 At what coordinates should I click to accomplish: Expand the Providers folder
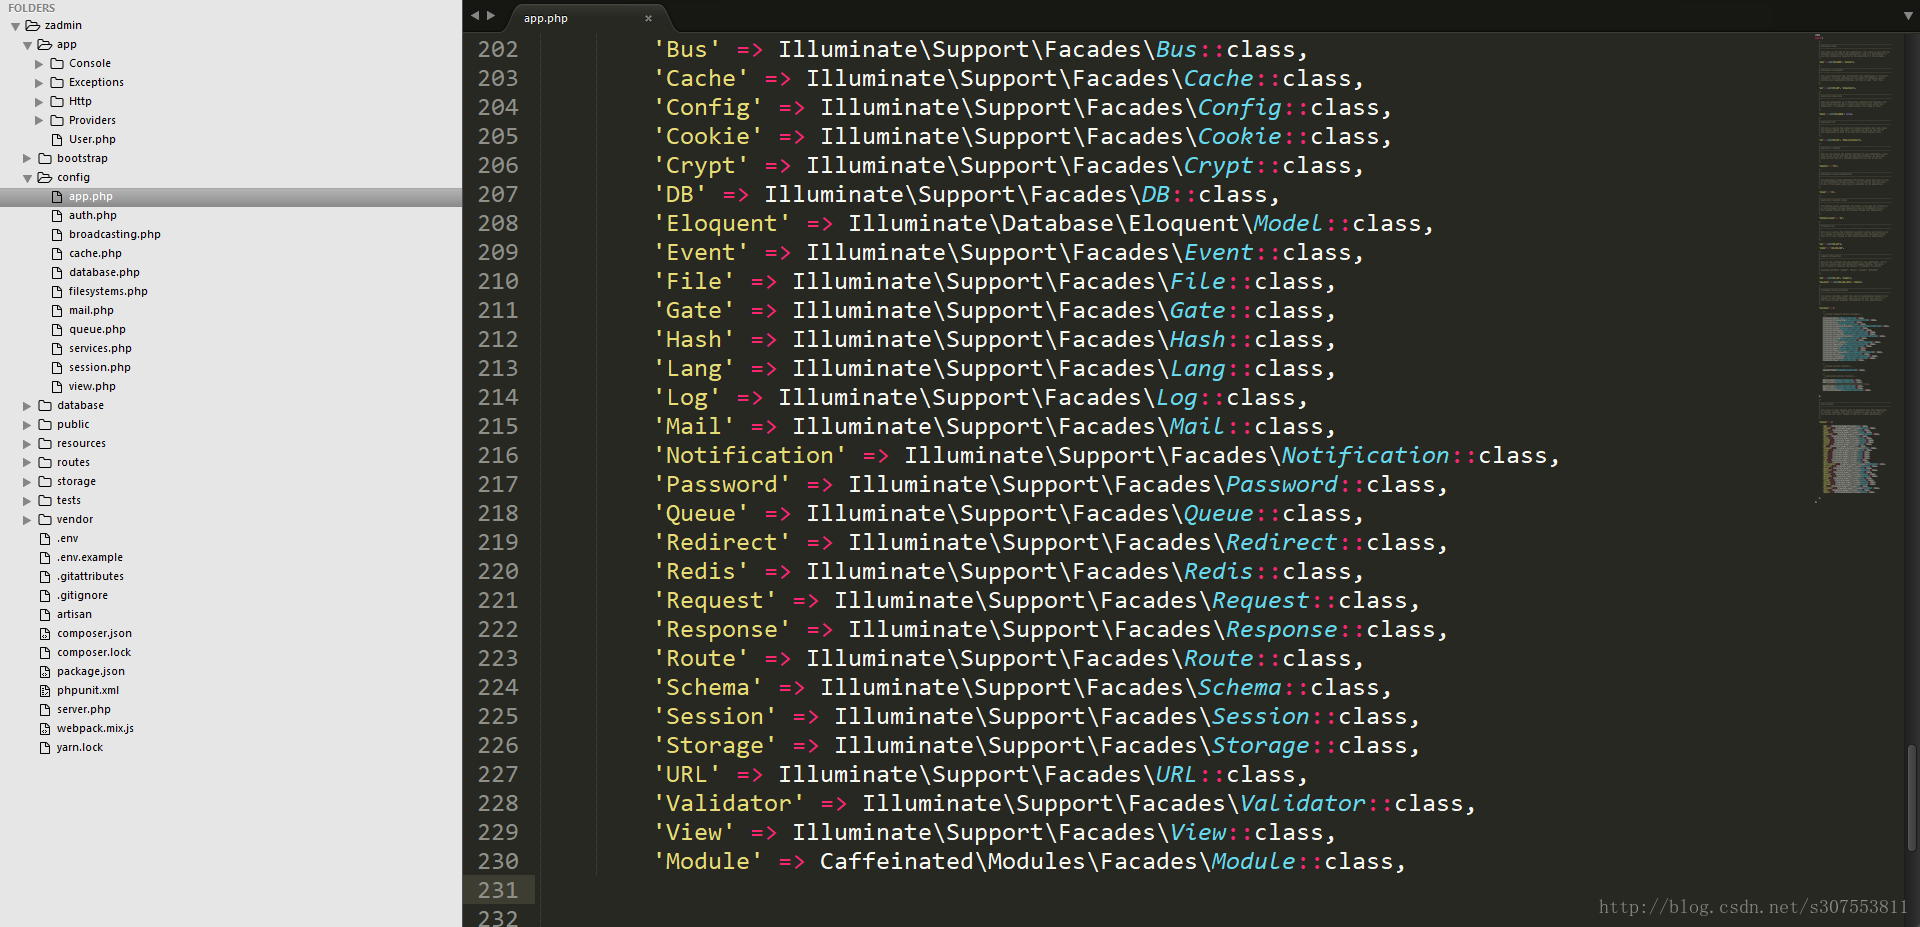tap(39, 121)
